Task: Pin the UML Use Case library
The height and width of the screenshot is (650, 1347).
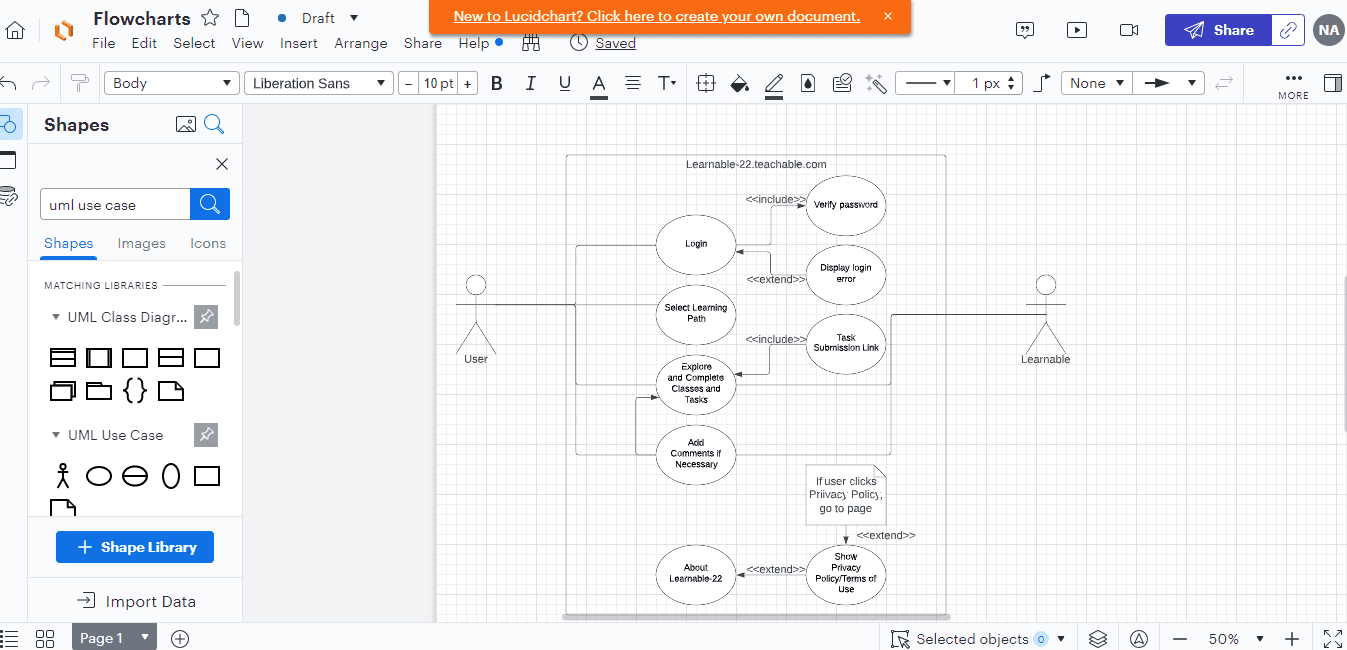Action: pyautogui.click(x=206, y=435)
